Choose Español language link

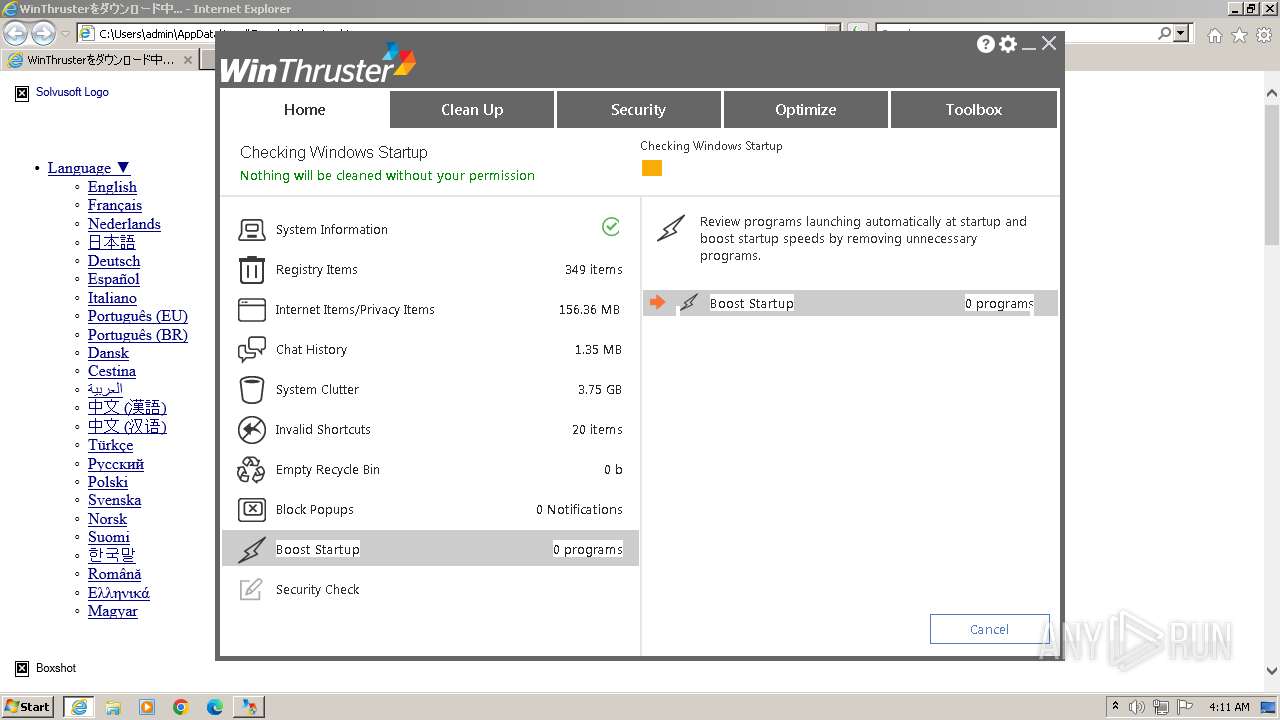point(114,279)
